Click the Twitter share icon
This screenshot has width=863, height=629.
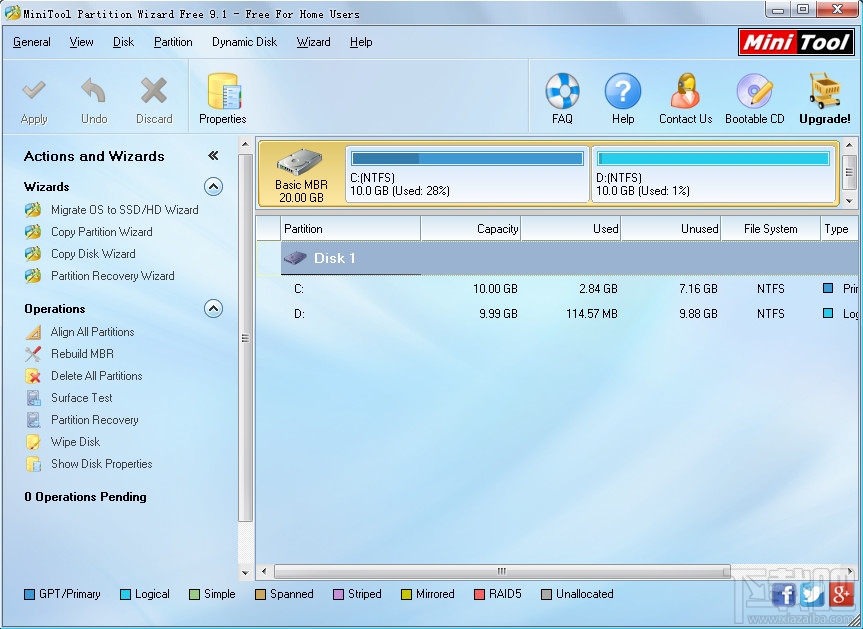[812, 595]
